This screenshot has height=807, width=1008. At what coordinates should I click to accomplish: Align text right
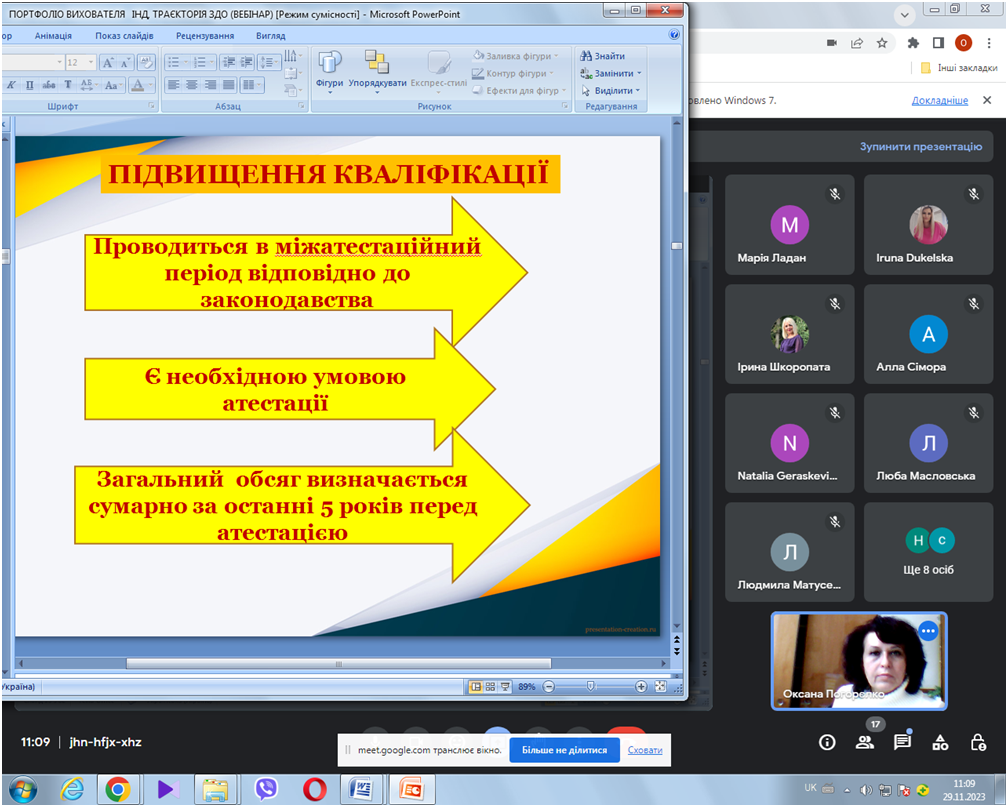(210, 85)
